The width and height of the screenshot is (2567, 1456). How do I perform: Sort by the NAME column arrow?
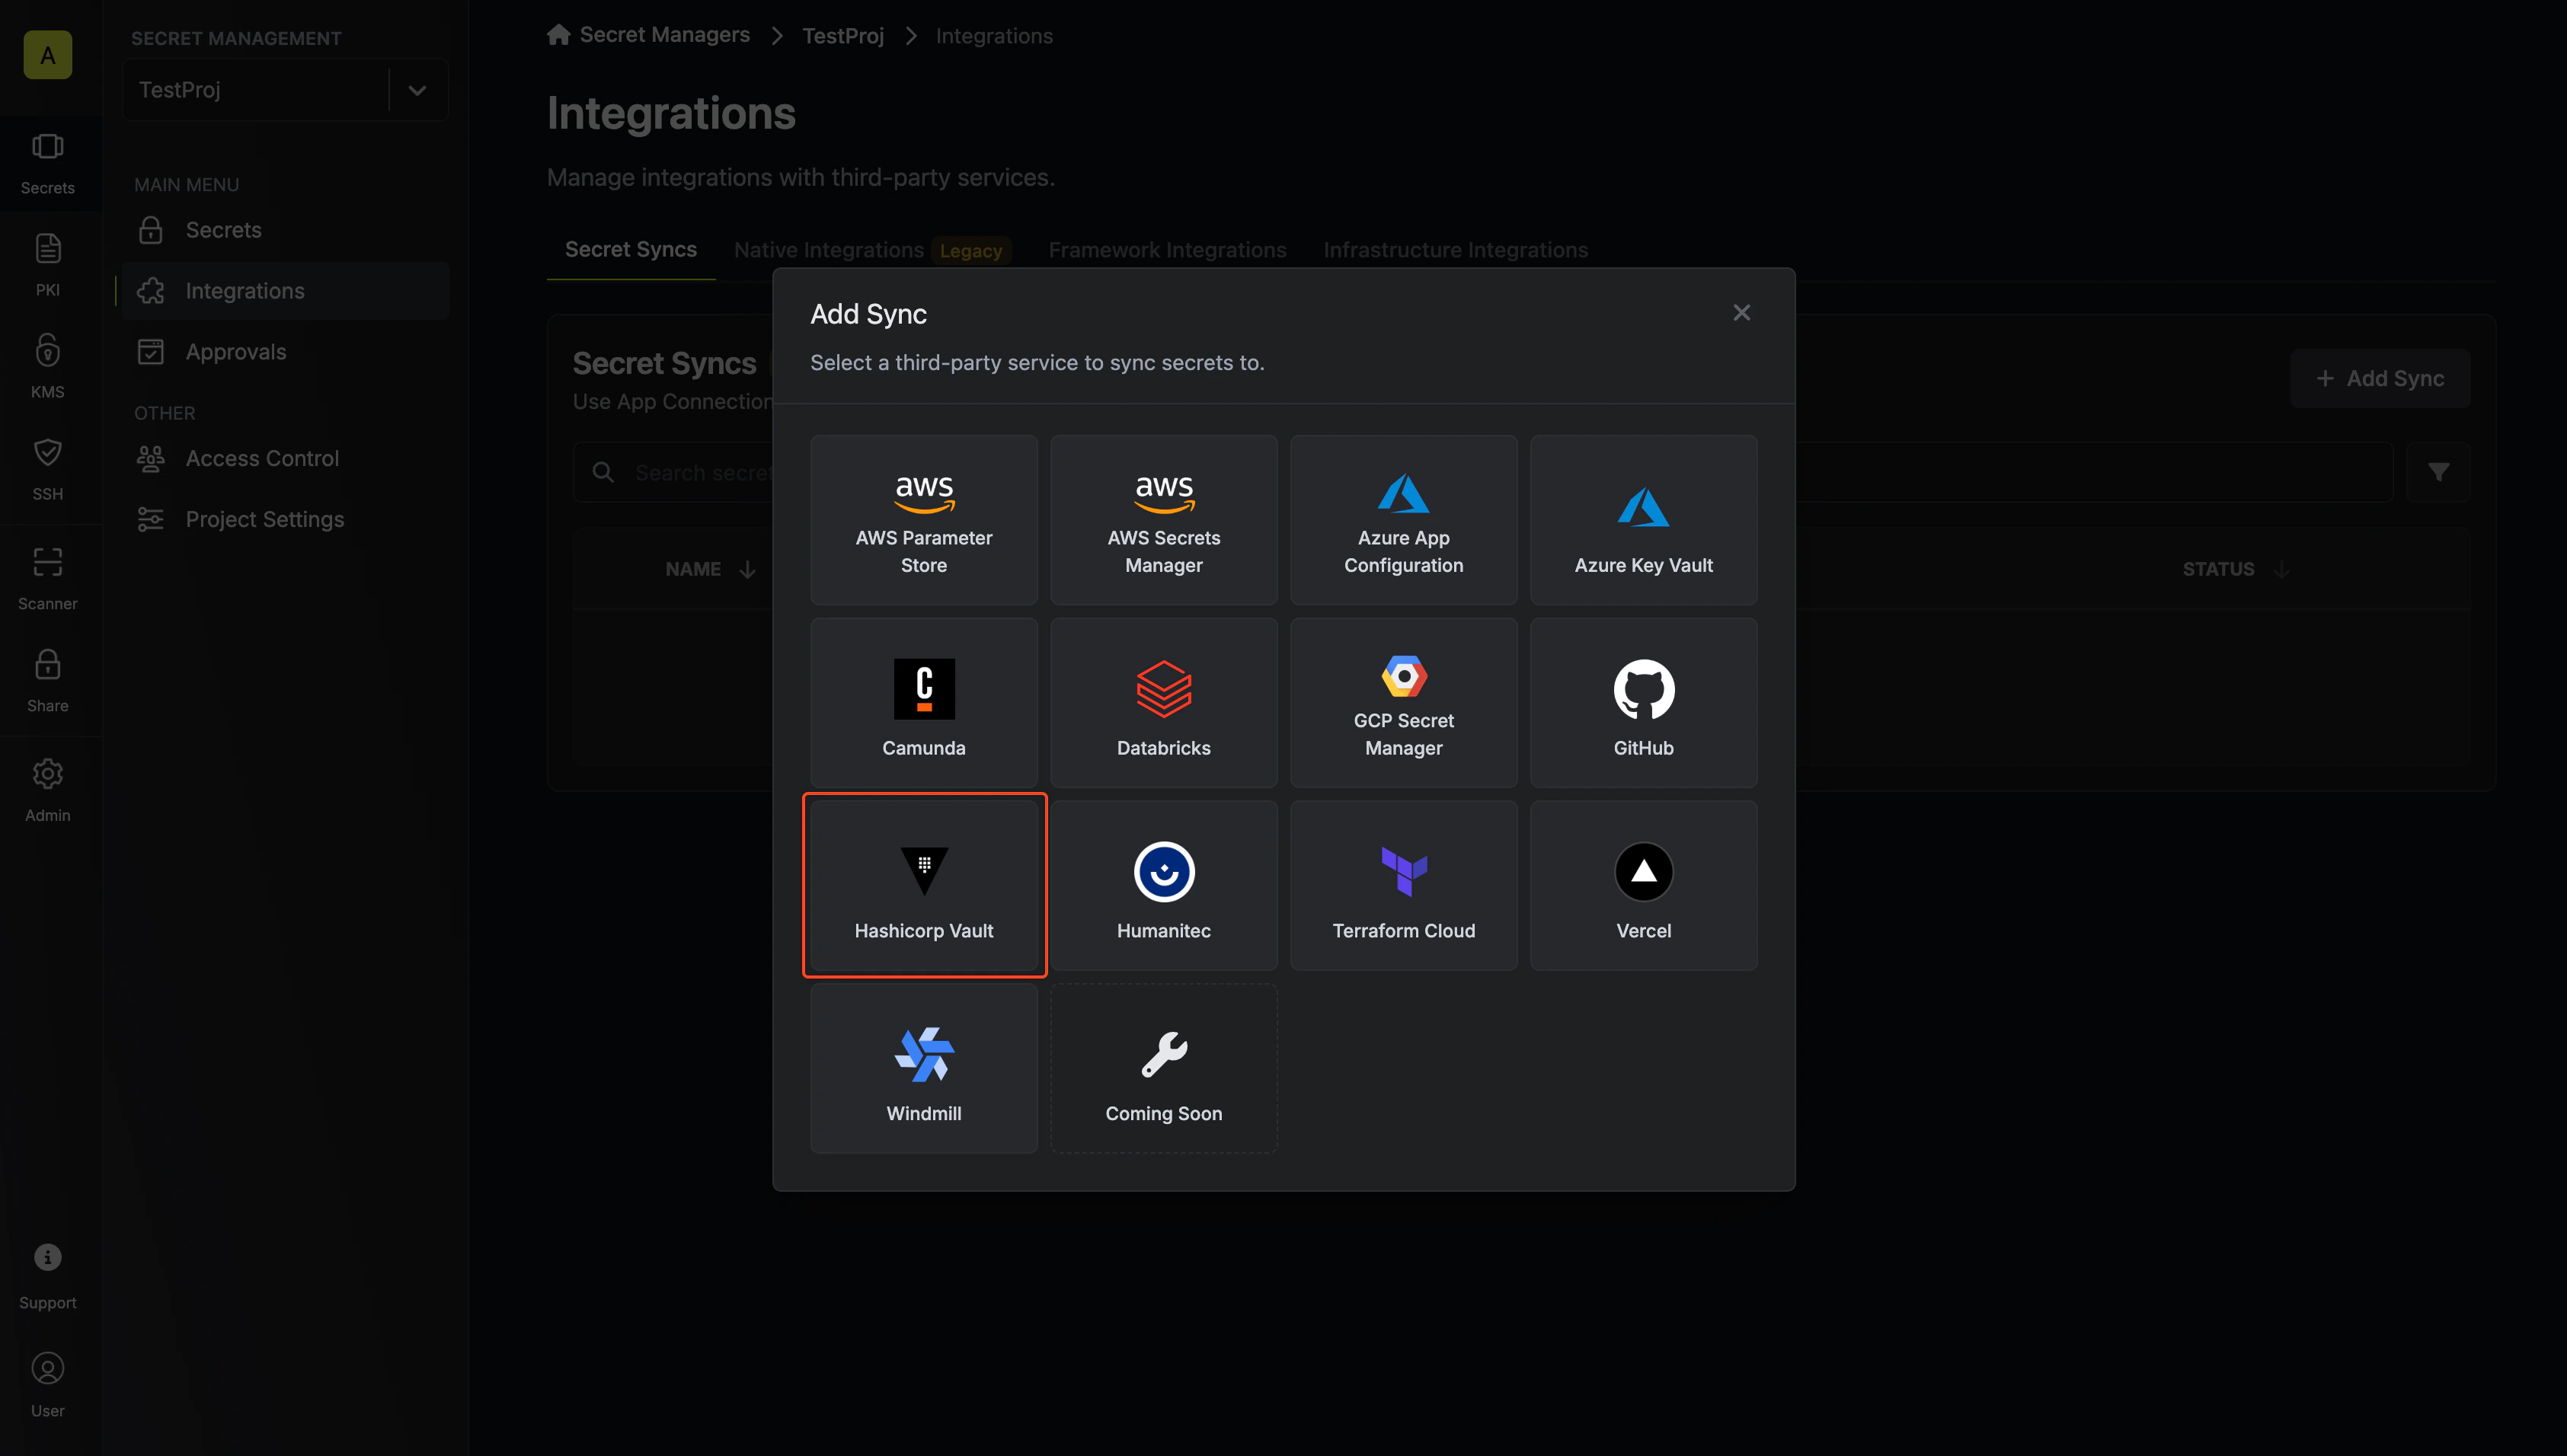747,569
